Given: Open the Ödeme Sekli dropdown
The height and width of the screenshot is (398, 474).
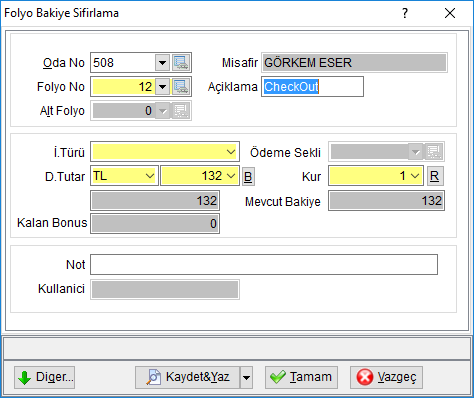Looking at the screenshot, I should coord(415,152).
